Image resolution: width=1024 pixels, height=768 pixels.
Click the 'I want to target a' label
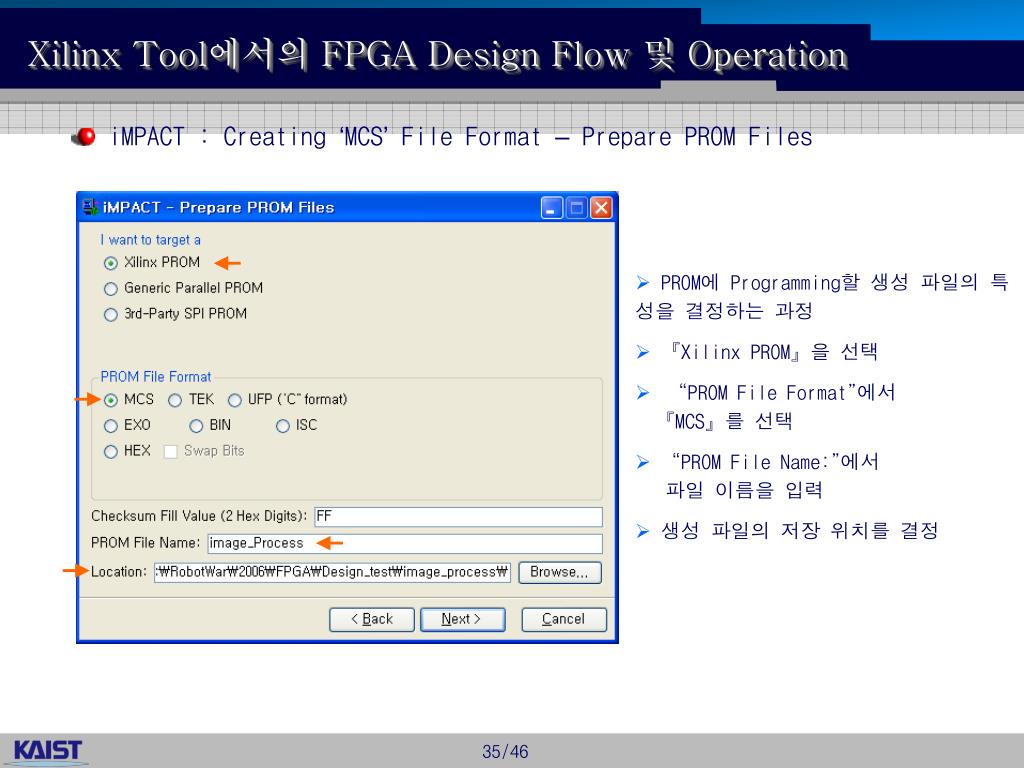point(150,240)
